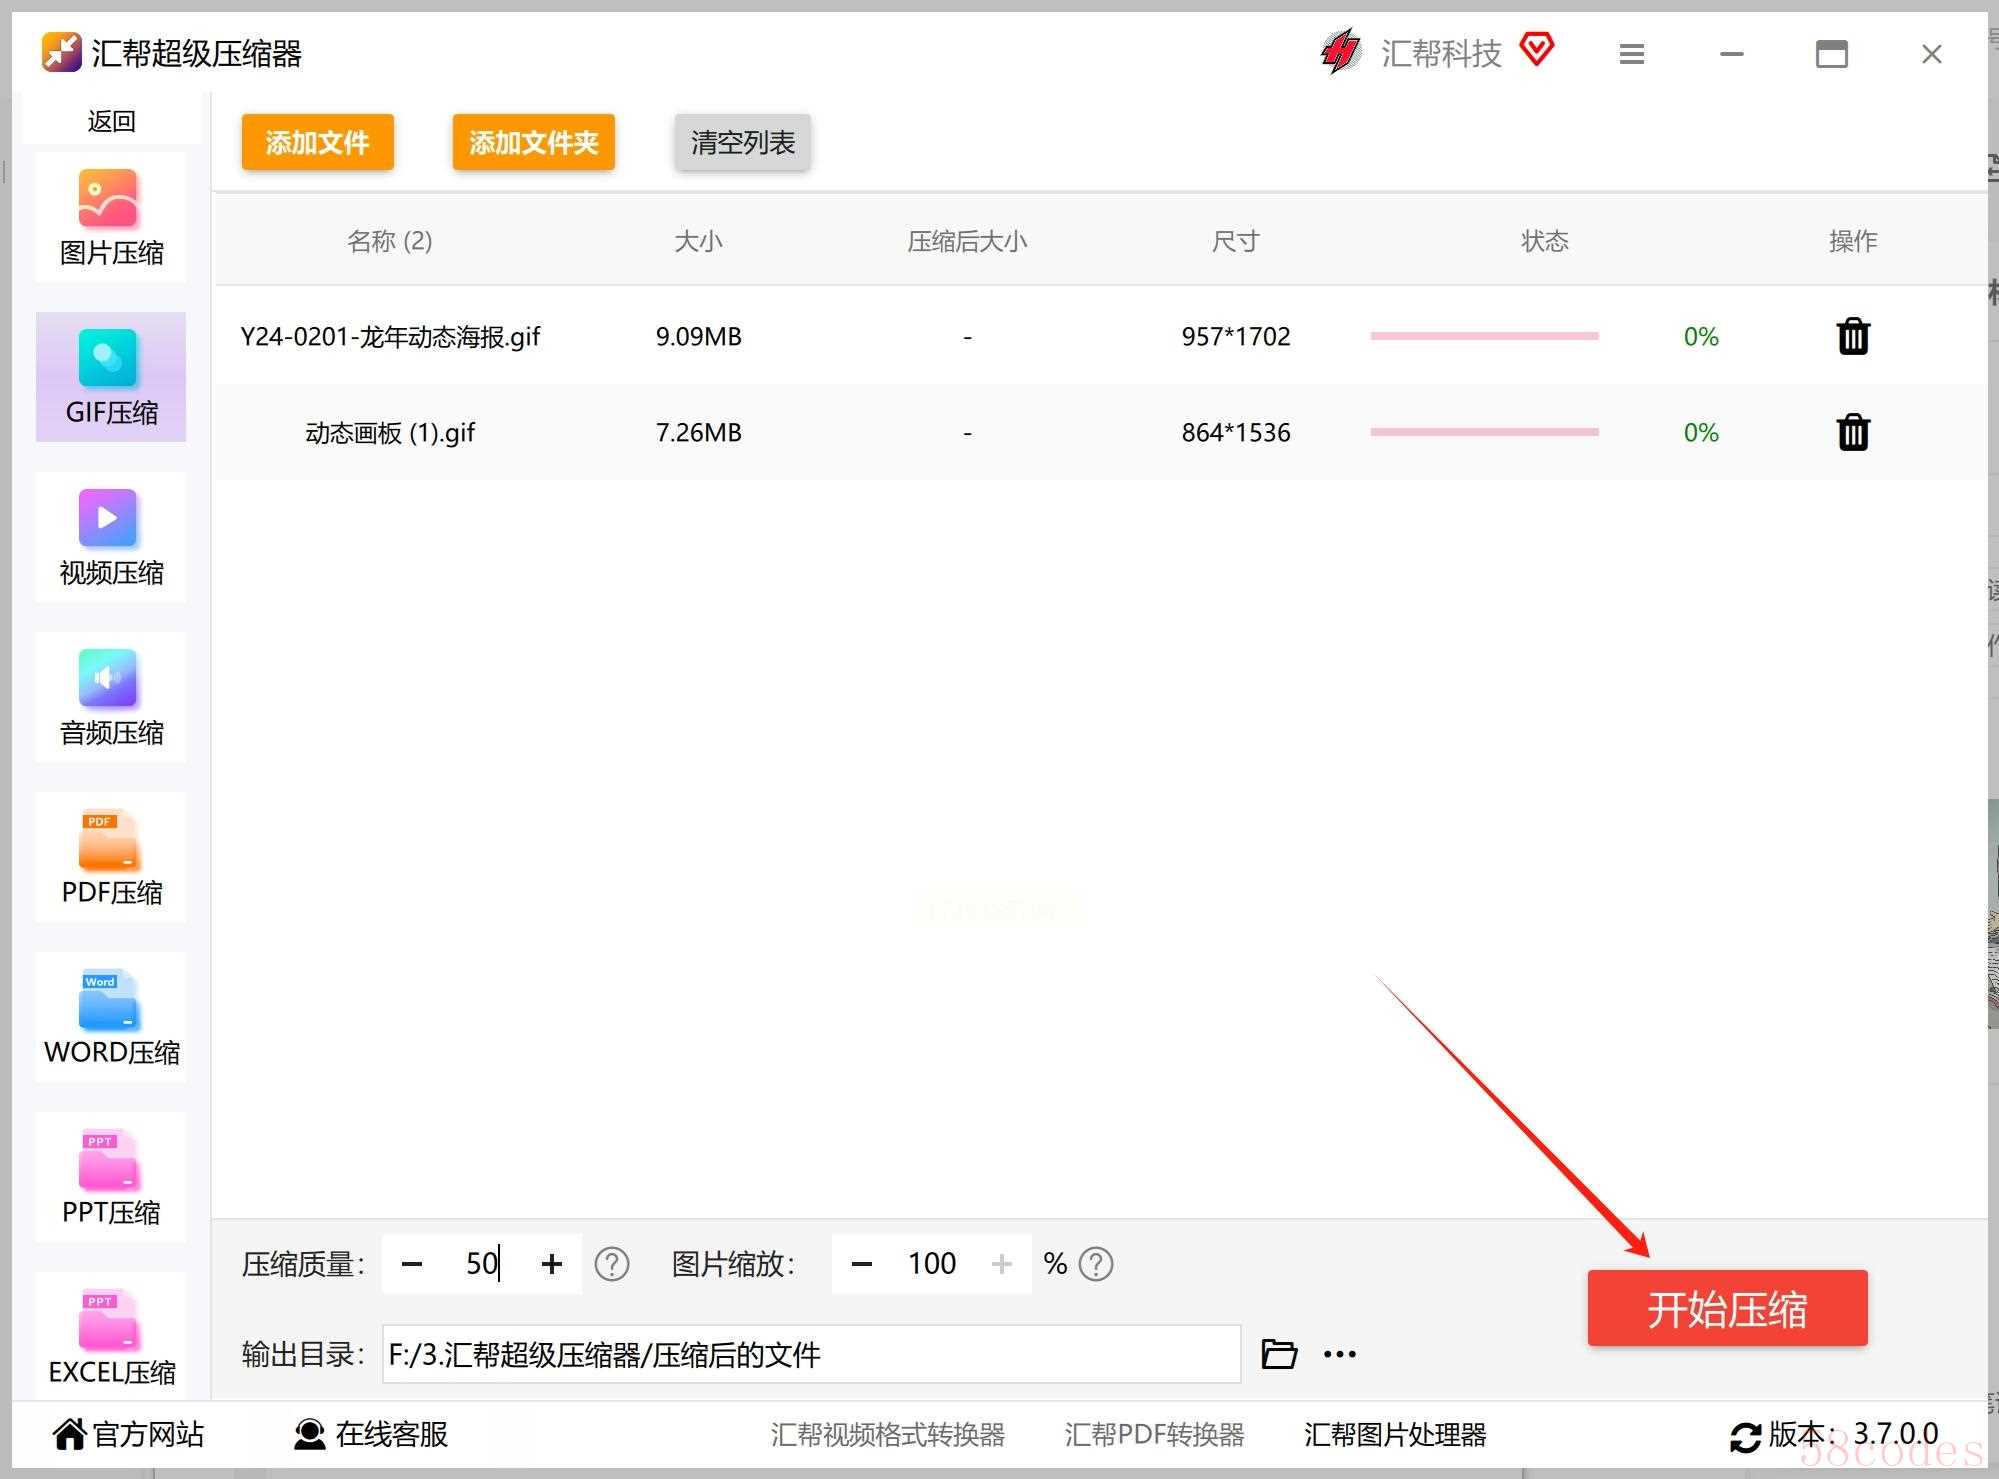Delete 动态画板 (1).gif via trash icon
This screenshot has height=1479, width=1999.
click(1853, 432)
